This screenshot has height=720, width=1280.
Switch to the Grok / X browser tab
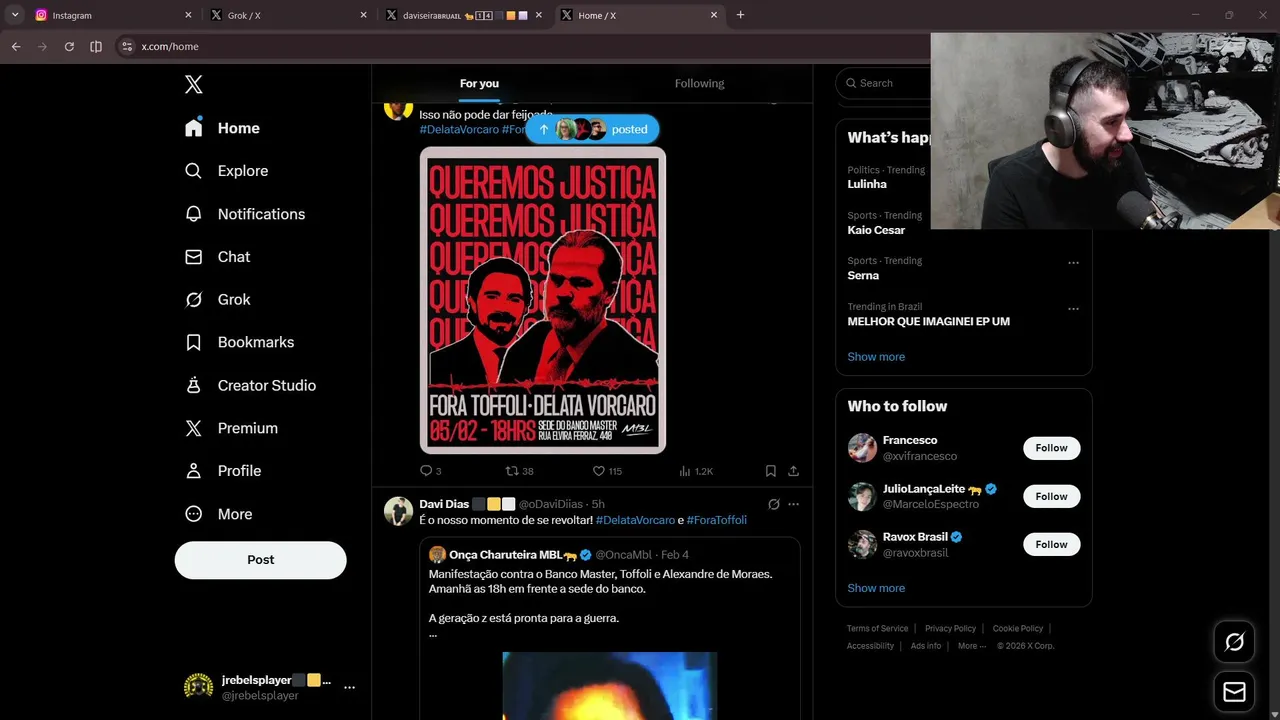tap(288, 15)
